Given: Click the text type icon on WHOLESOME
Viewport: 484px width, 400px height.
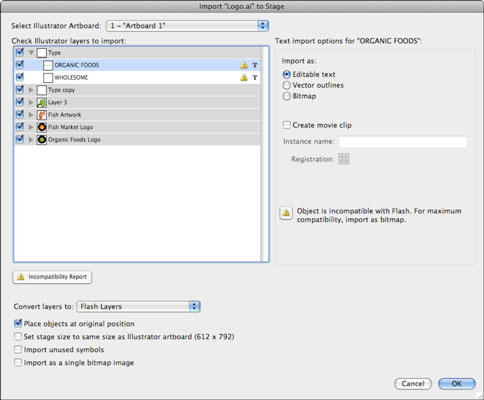Looking at the screenshot, I should [x=255, y=78].
